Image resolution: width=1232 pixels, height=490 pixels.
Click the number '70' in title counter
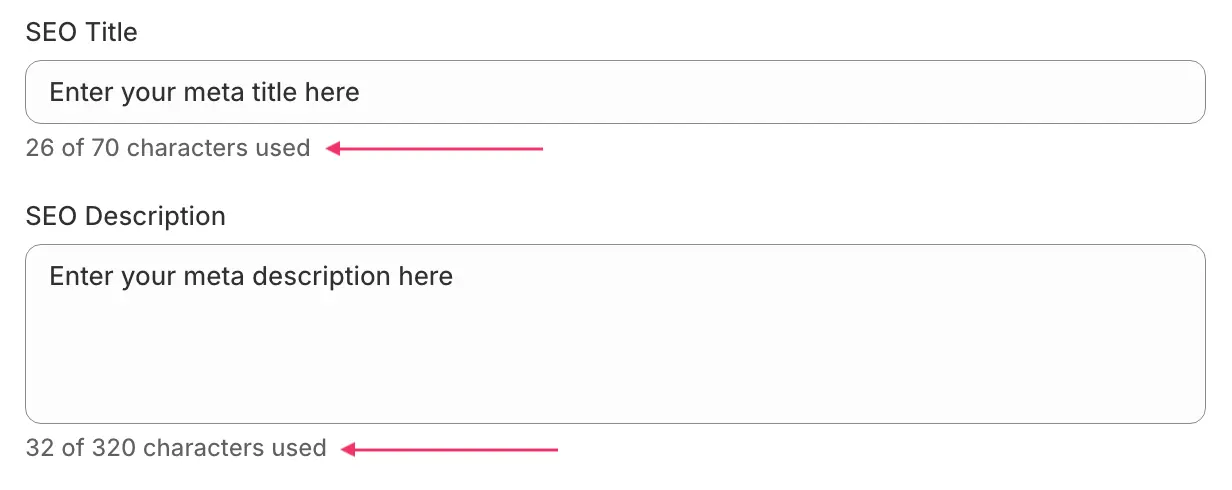click(x=105, y=149)
